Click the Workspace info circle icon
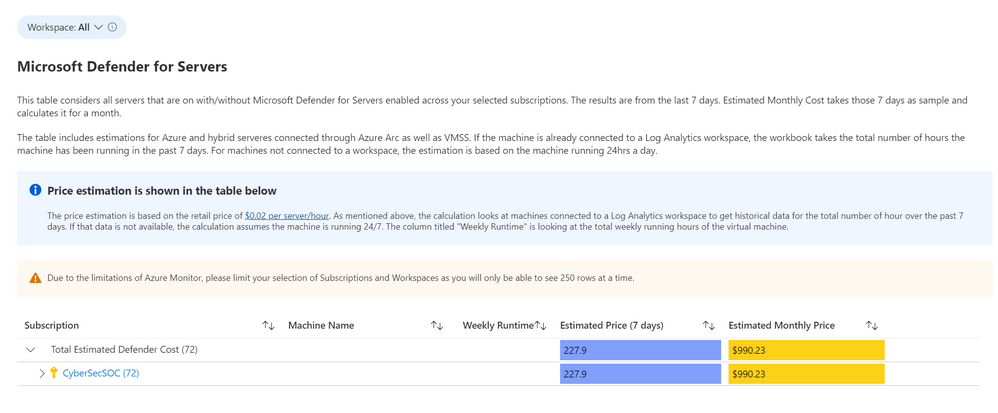 coord(113,27)
